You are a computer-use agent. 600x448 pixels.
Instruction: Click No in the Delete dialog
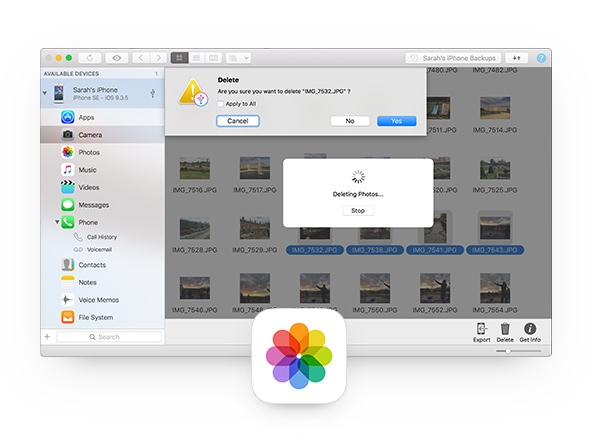click(350, 121)
